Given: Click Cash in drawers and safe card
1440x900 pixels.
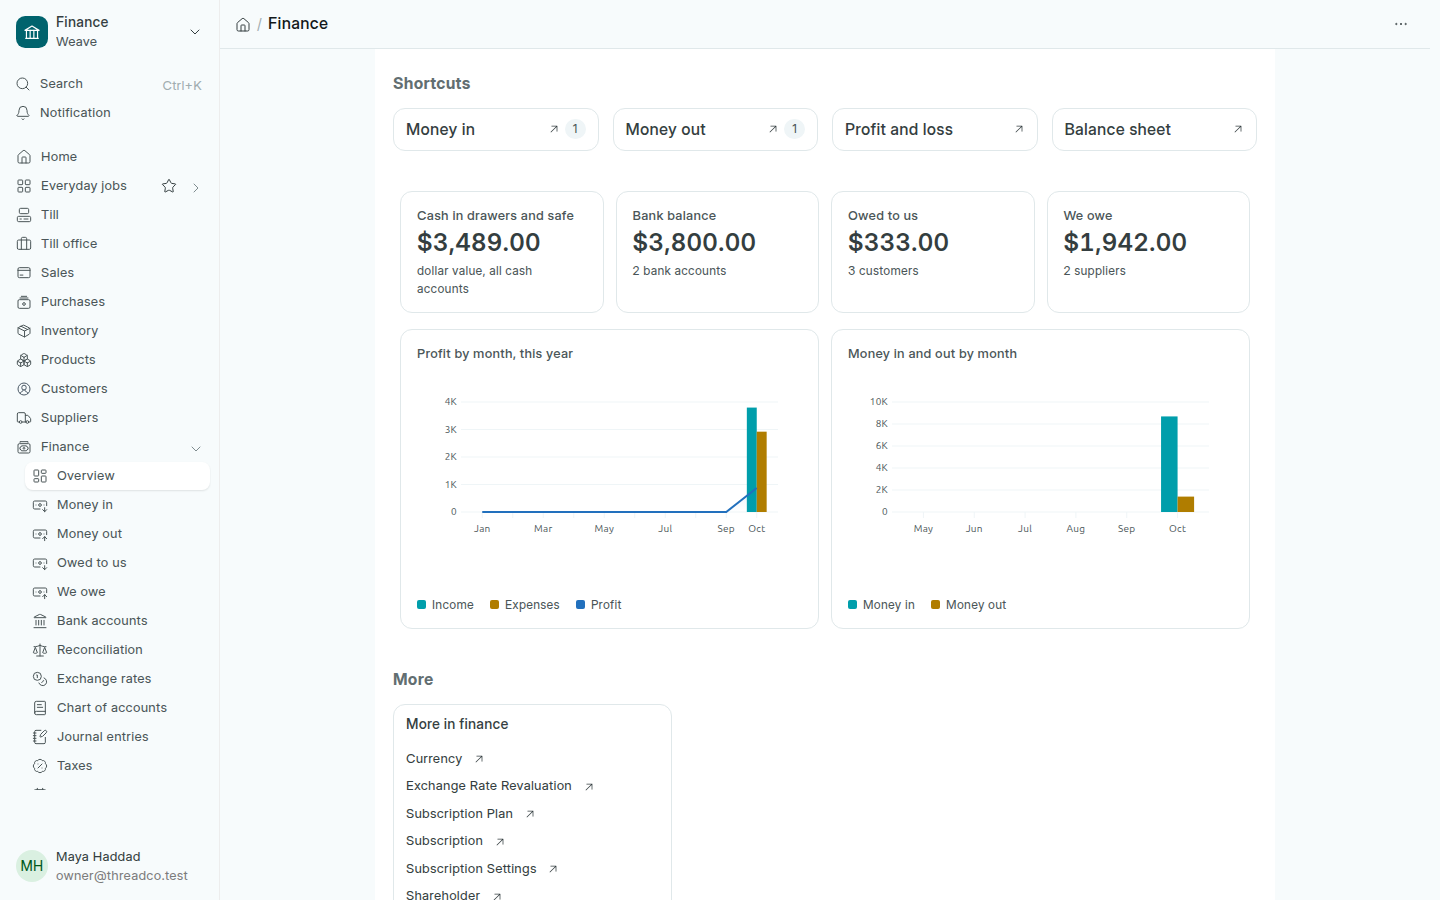Looking at the screenshot, I should click(502, 252).
